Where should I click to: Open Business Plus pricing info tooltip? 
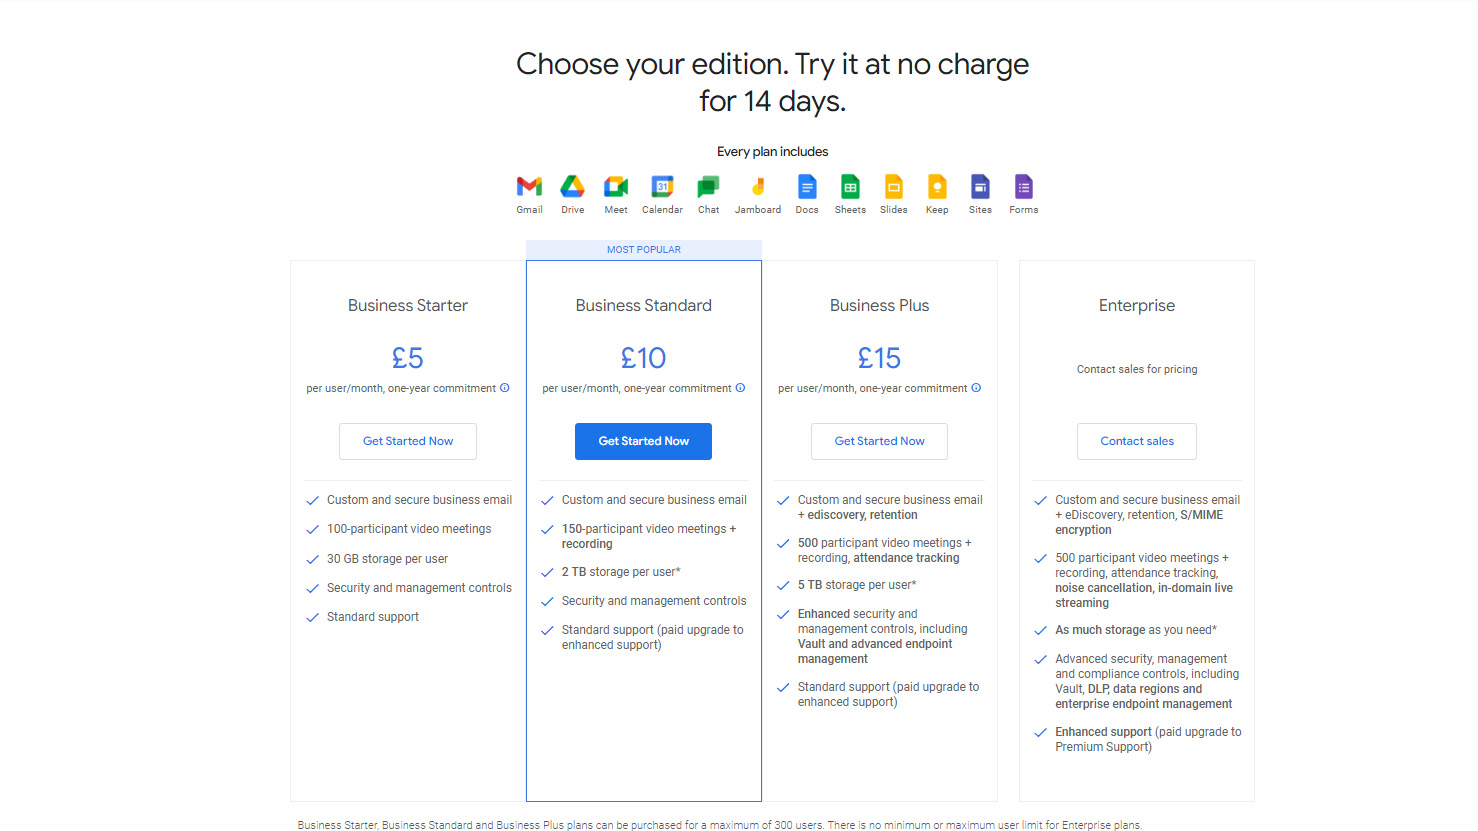pos(976,388)
